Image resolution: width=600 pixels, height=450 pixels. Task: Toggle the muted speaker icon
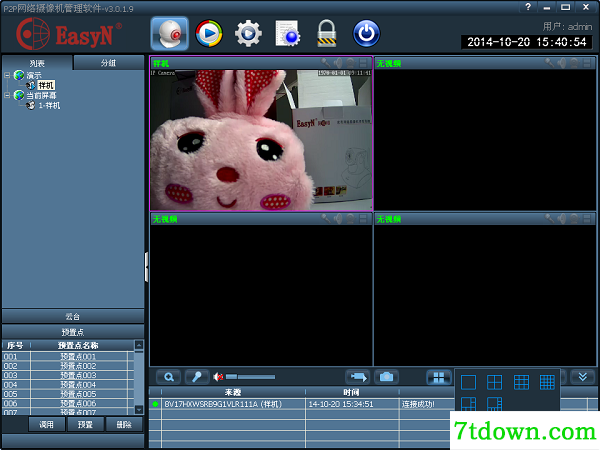click(x=218, y=377)
